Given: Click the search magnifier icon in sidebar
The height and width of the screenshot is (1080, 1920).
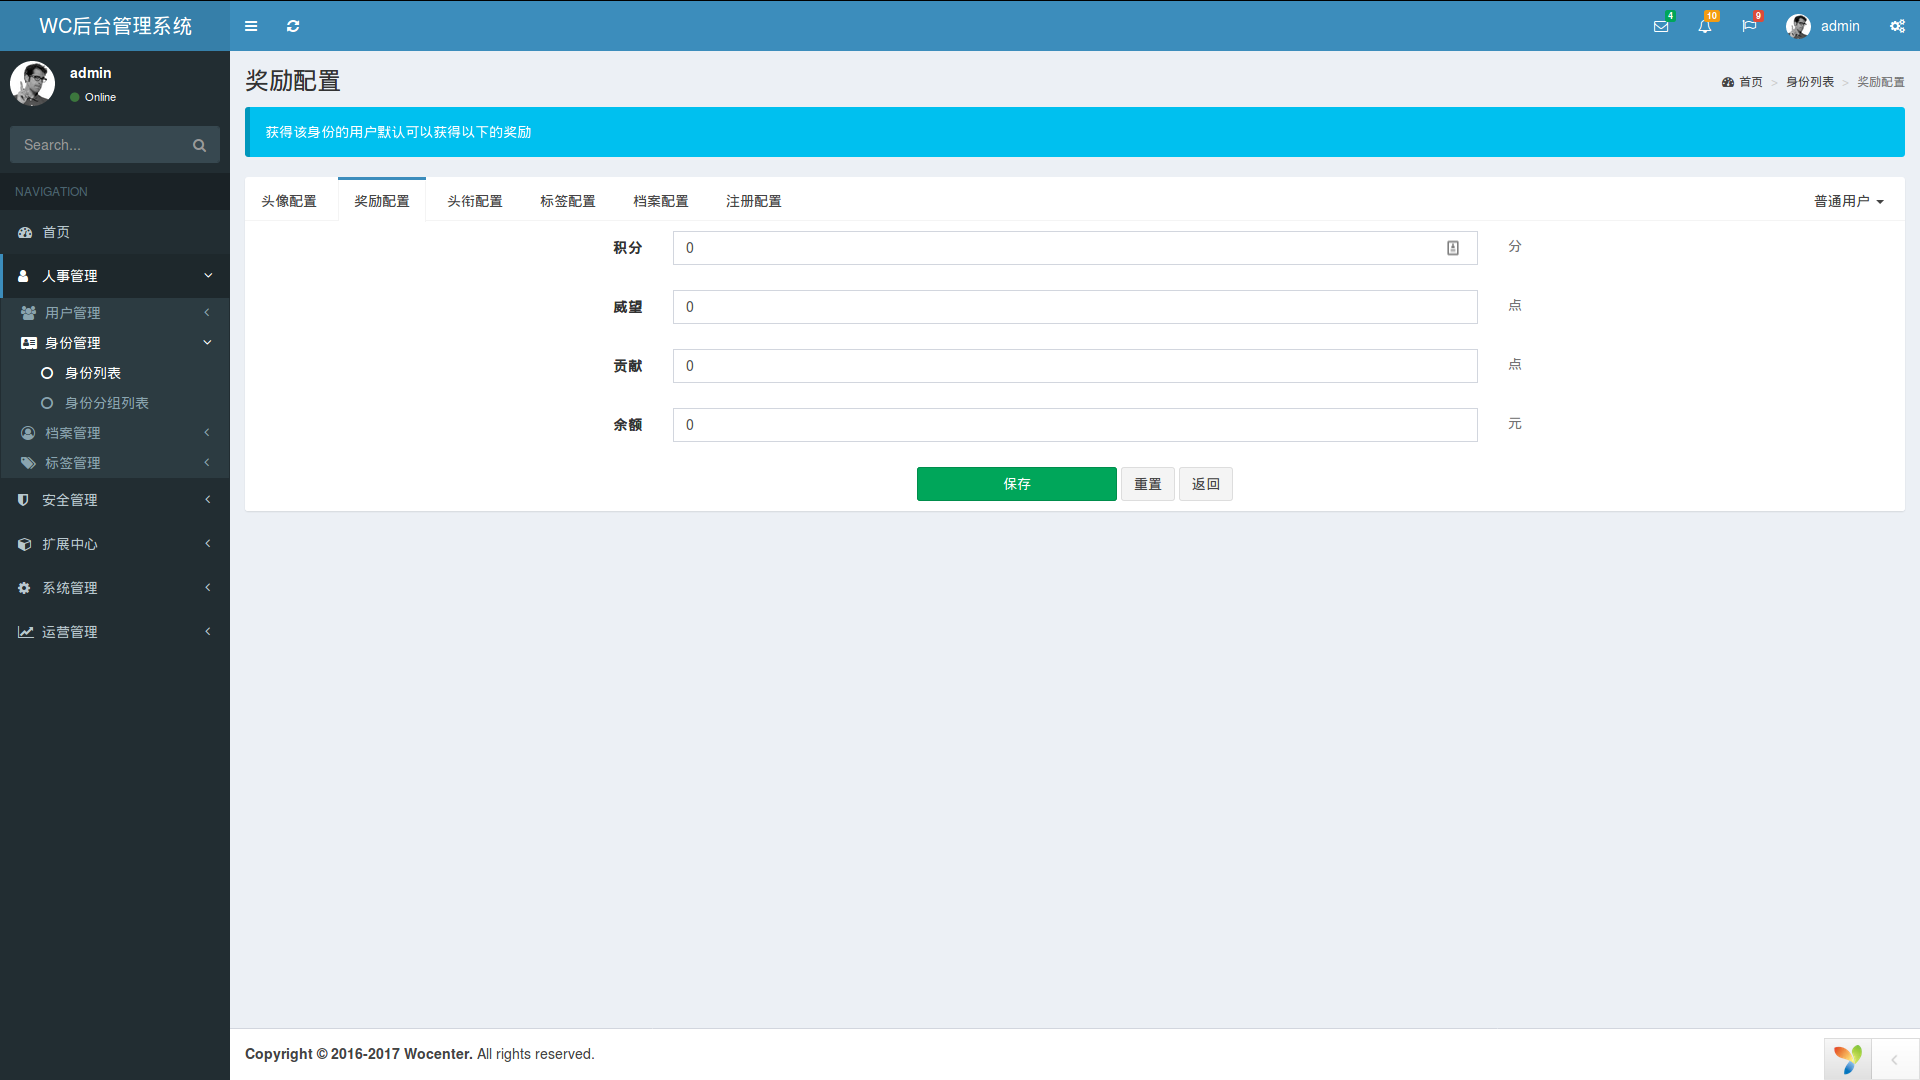Looking at the screenshot, I should point(199,146).
